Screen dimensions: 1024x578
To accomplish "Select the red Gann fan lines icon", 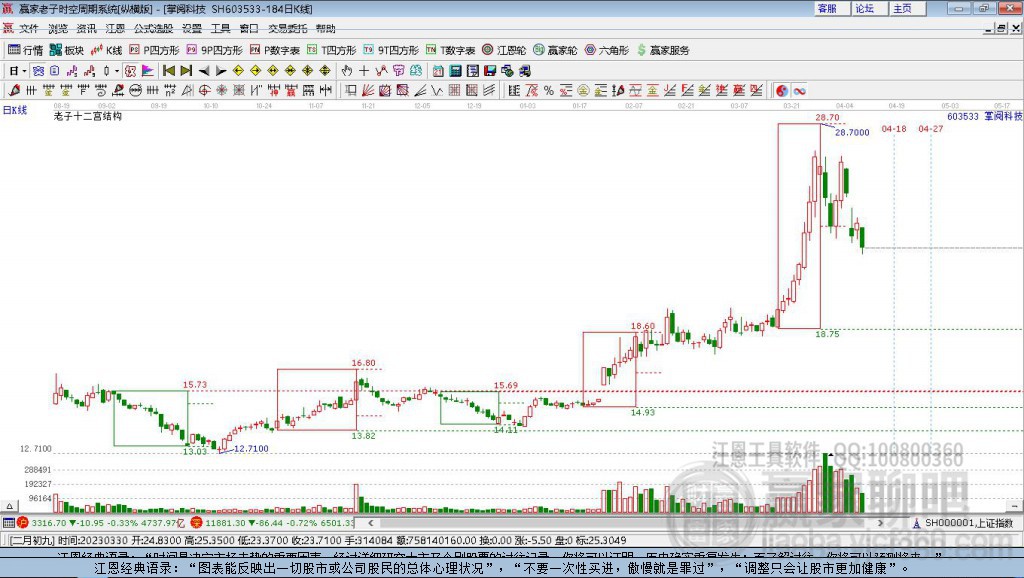I will click(x=368, y=91).
